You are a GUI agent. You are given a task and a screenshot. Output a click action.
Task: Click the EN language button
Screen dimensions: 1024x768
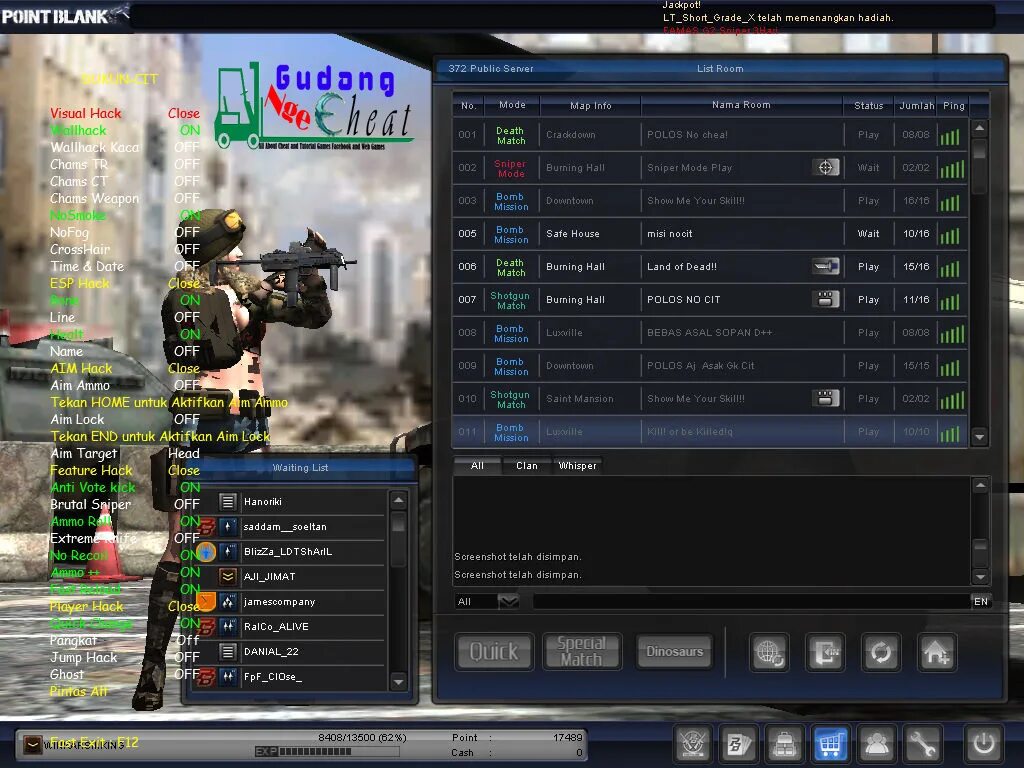tap(981, 601)
